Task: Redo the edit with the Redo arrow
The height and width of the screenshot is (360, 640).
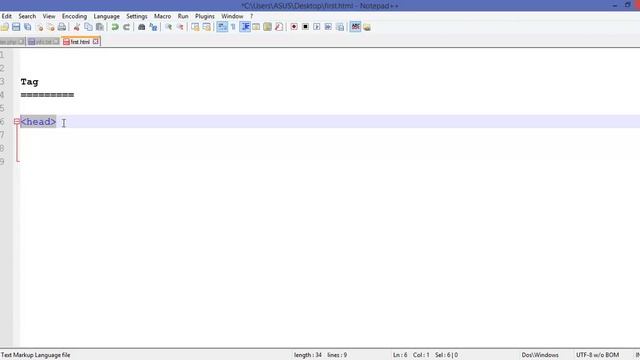Action: click(x=127, y=27)
